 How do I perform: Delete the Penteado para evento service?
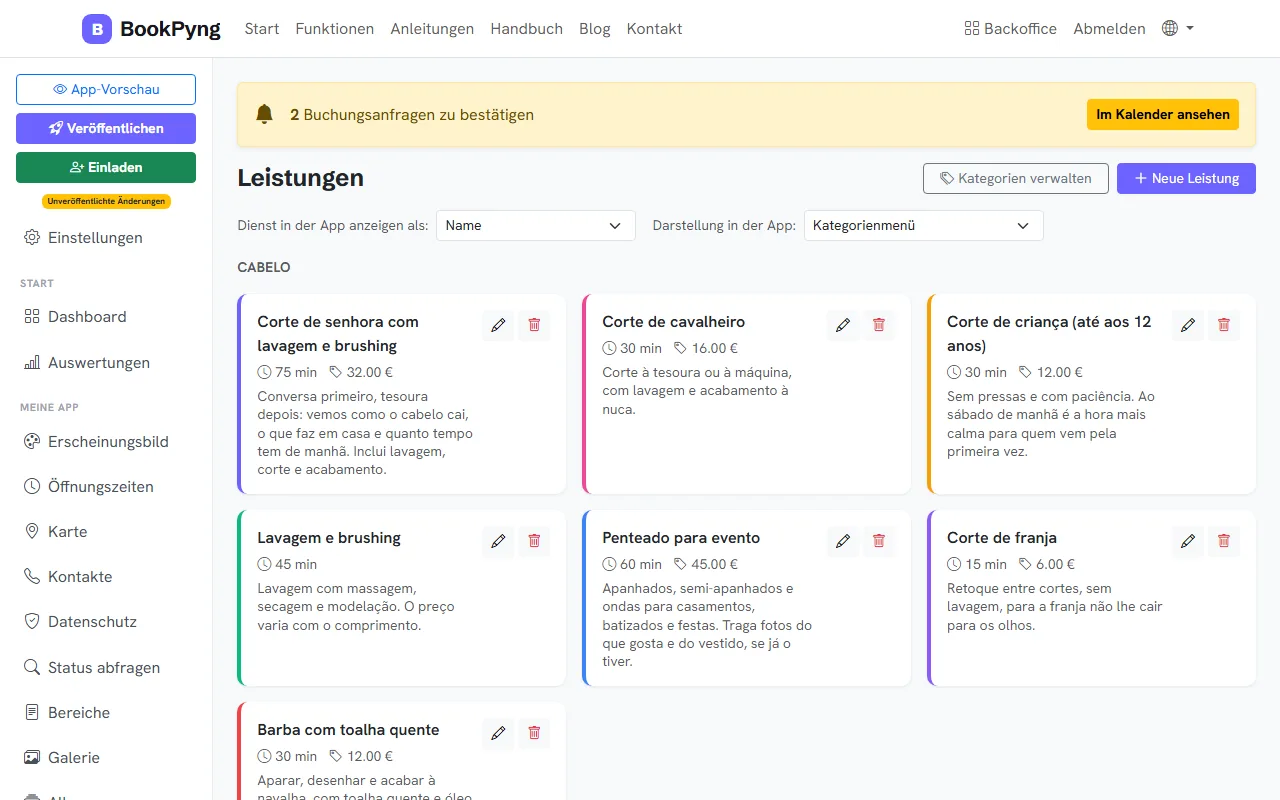click(x=879, y=541)
